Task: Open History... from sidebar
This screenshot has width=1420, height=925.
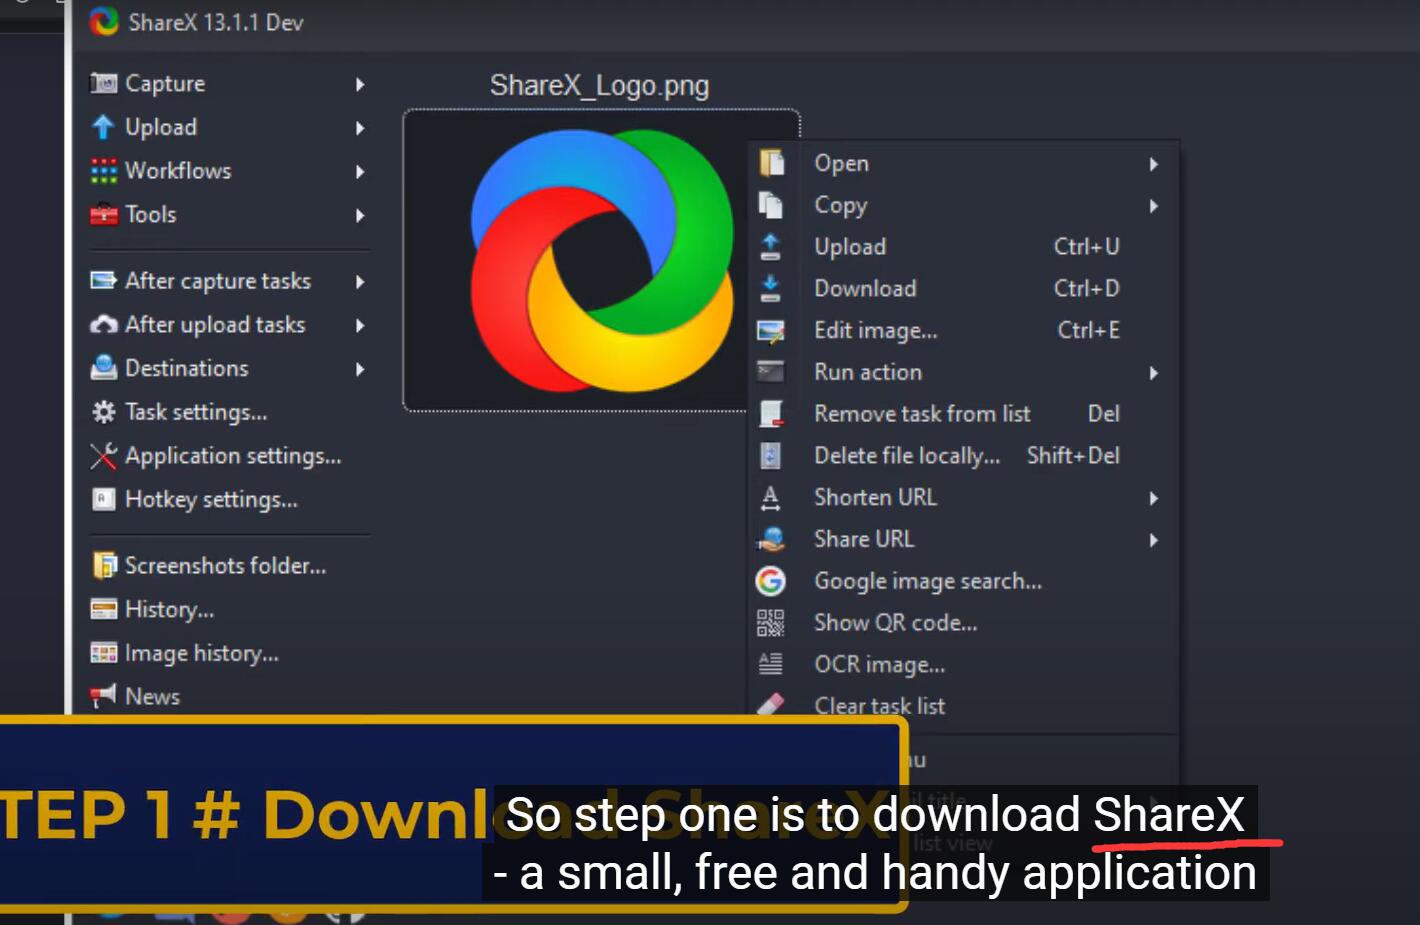Action: point(169,609)
